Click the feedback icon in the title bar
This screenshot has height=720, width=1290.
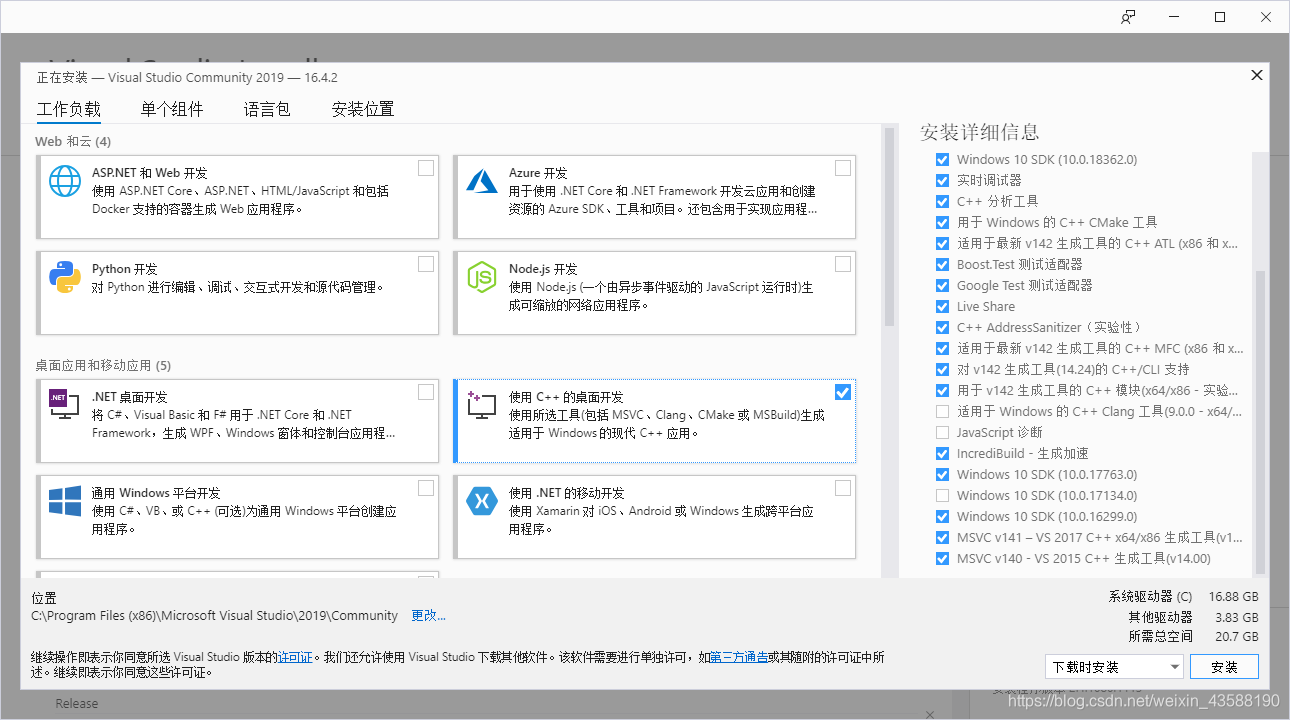(x=1128, y=17)
